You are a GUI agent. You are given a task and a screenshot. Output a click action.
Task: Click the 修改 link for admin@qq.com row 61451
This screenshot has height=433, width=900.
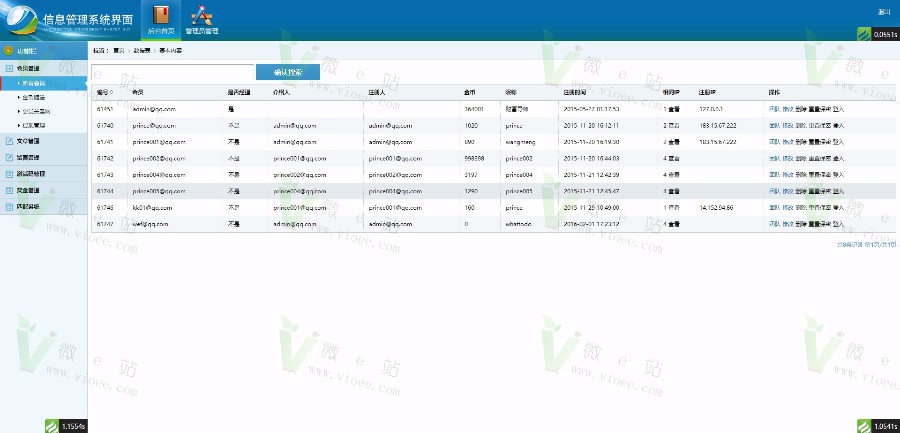(788, 109)
